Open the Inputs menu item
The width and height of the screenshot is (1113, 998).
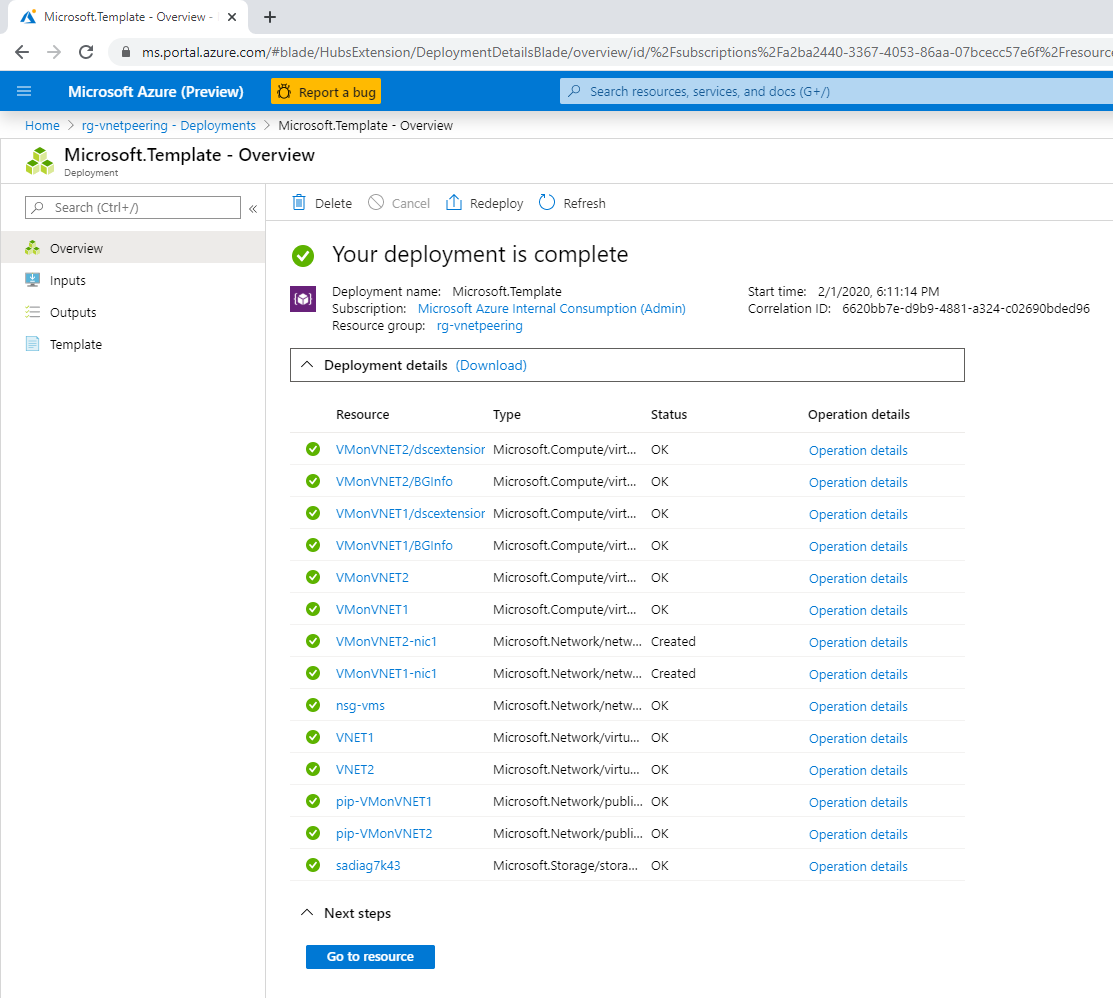(x=68, y=280)
